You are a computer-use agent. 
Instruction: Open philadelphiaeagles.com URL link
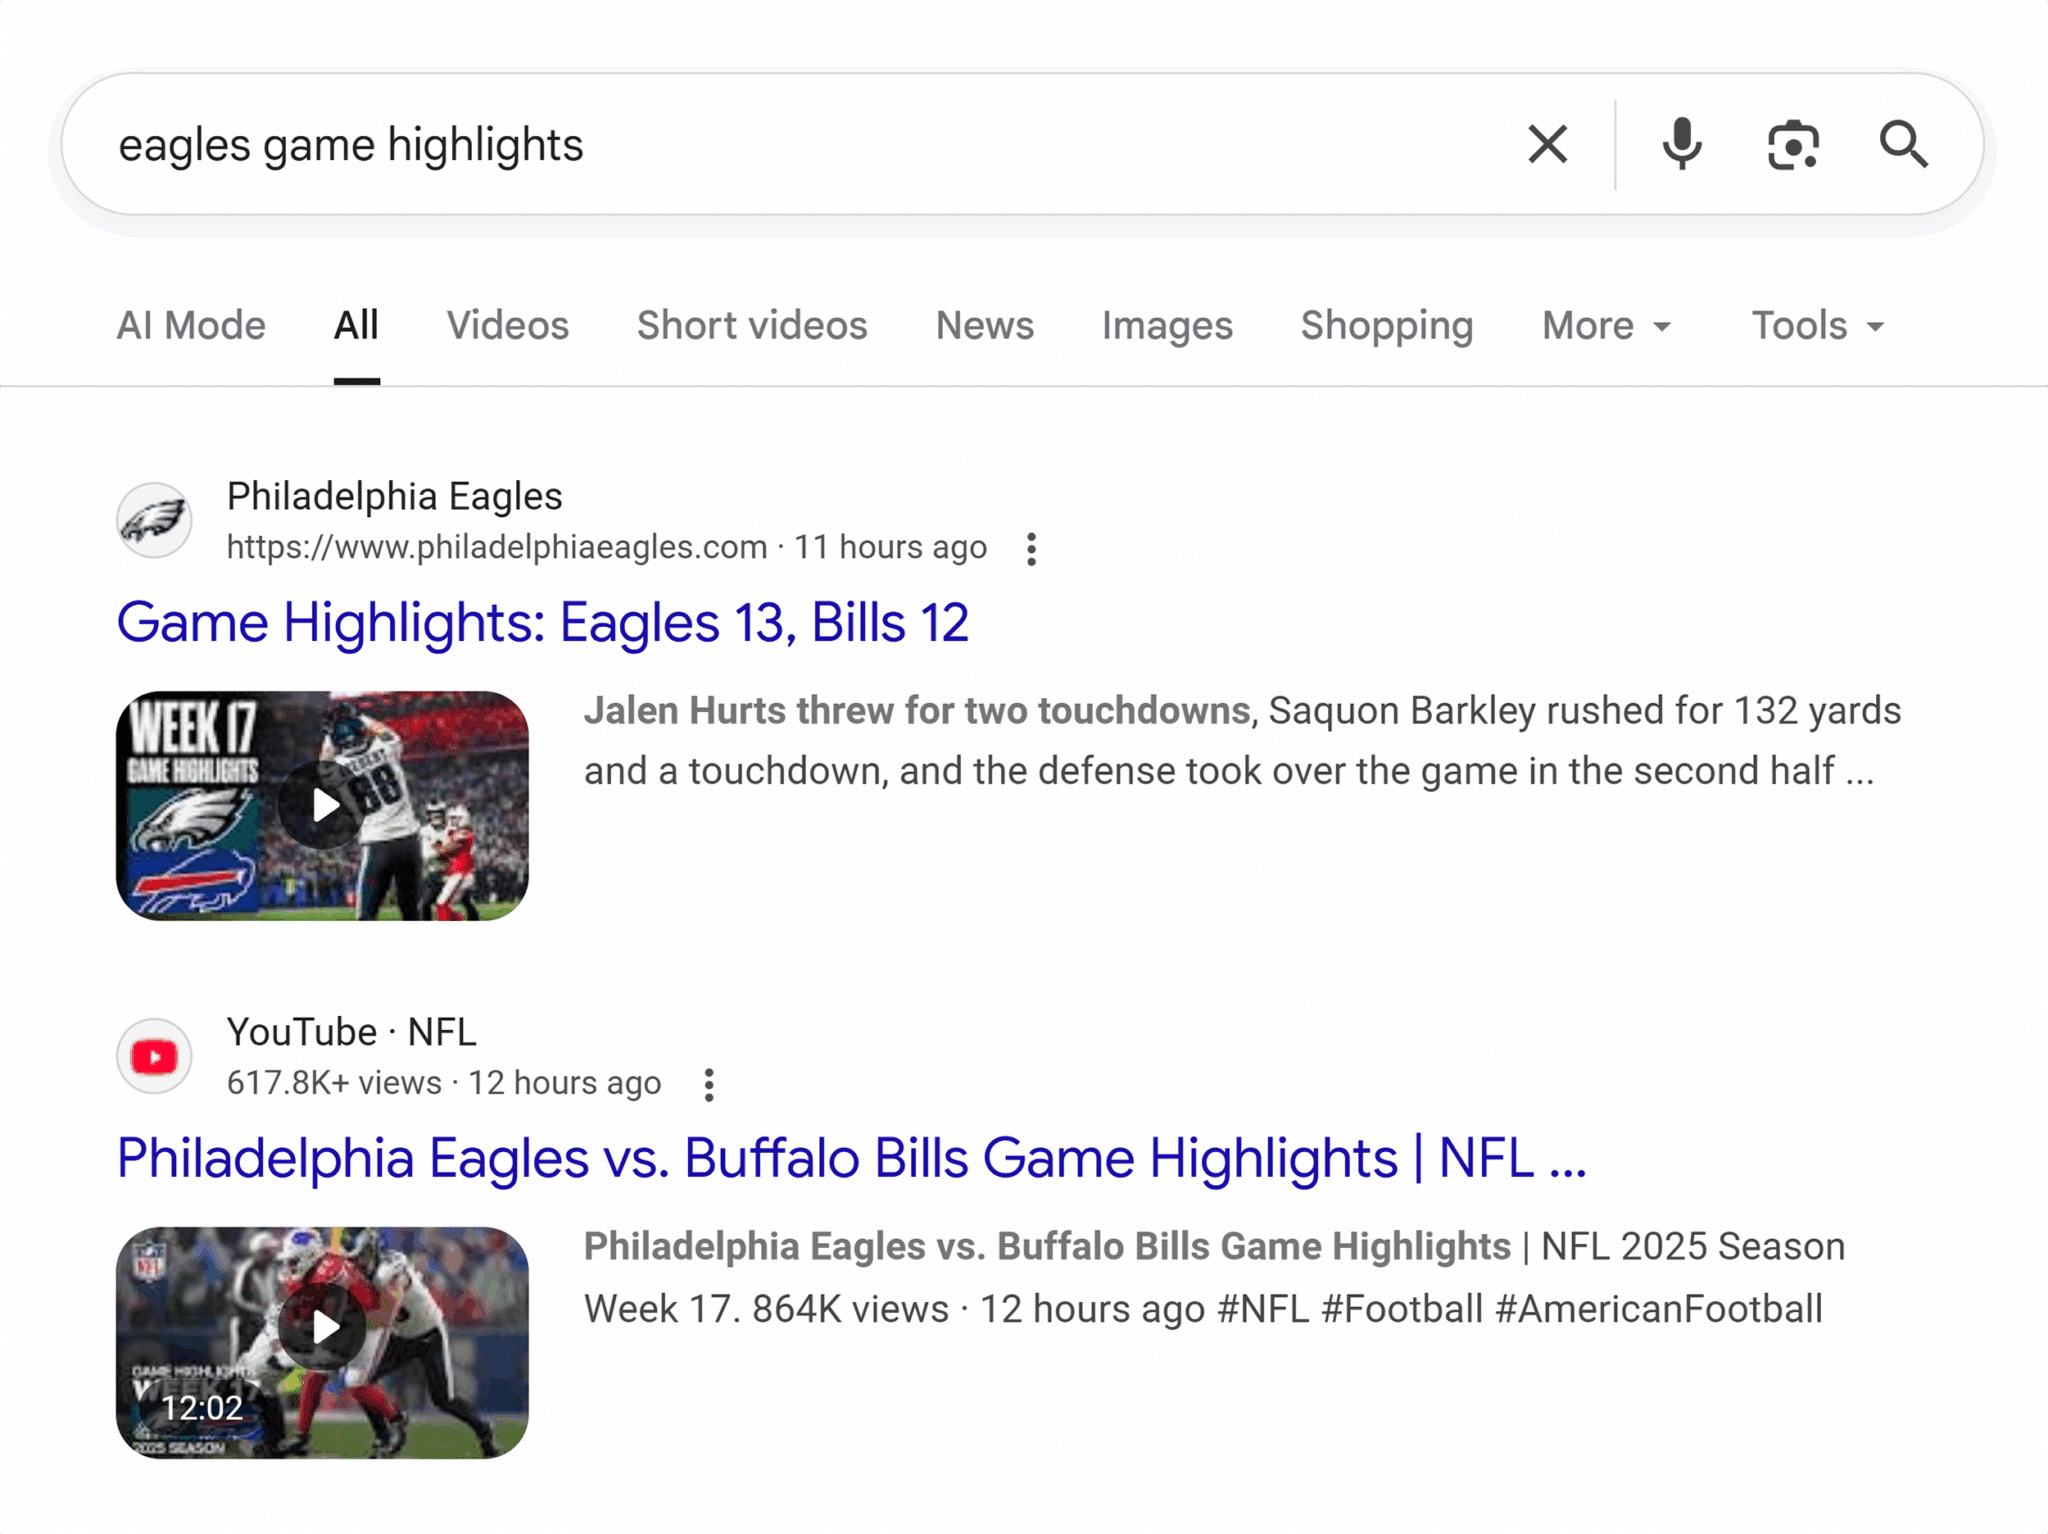coord(496,547)
